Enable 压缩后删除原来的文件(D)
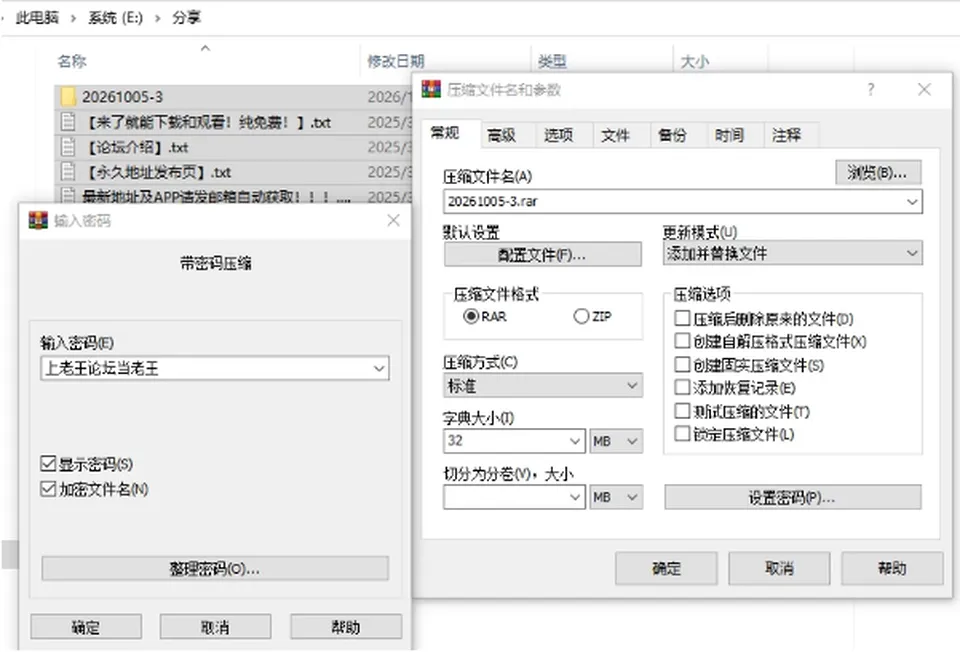The image size is (960, 652). pyautogui.click(x=682, y=318)
